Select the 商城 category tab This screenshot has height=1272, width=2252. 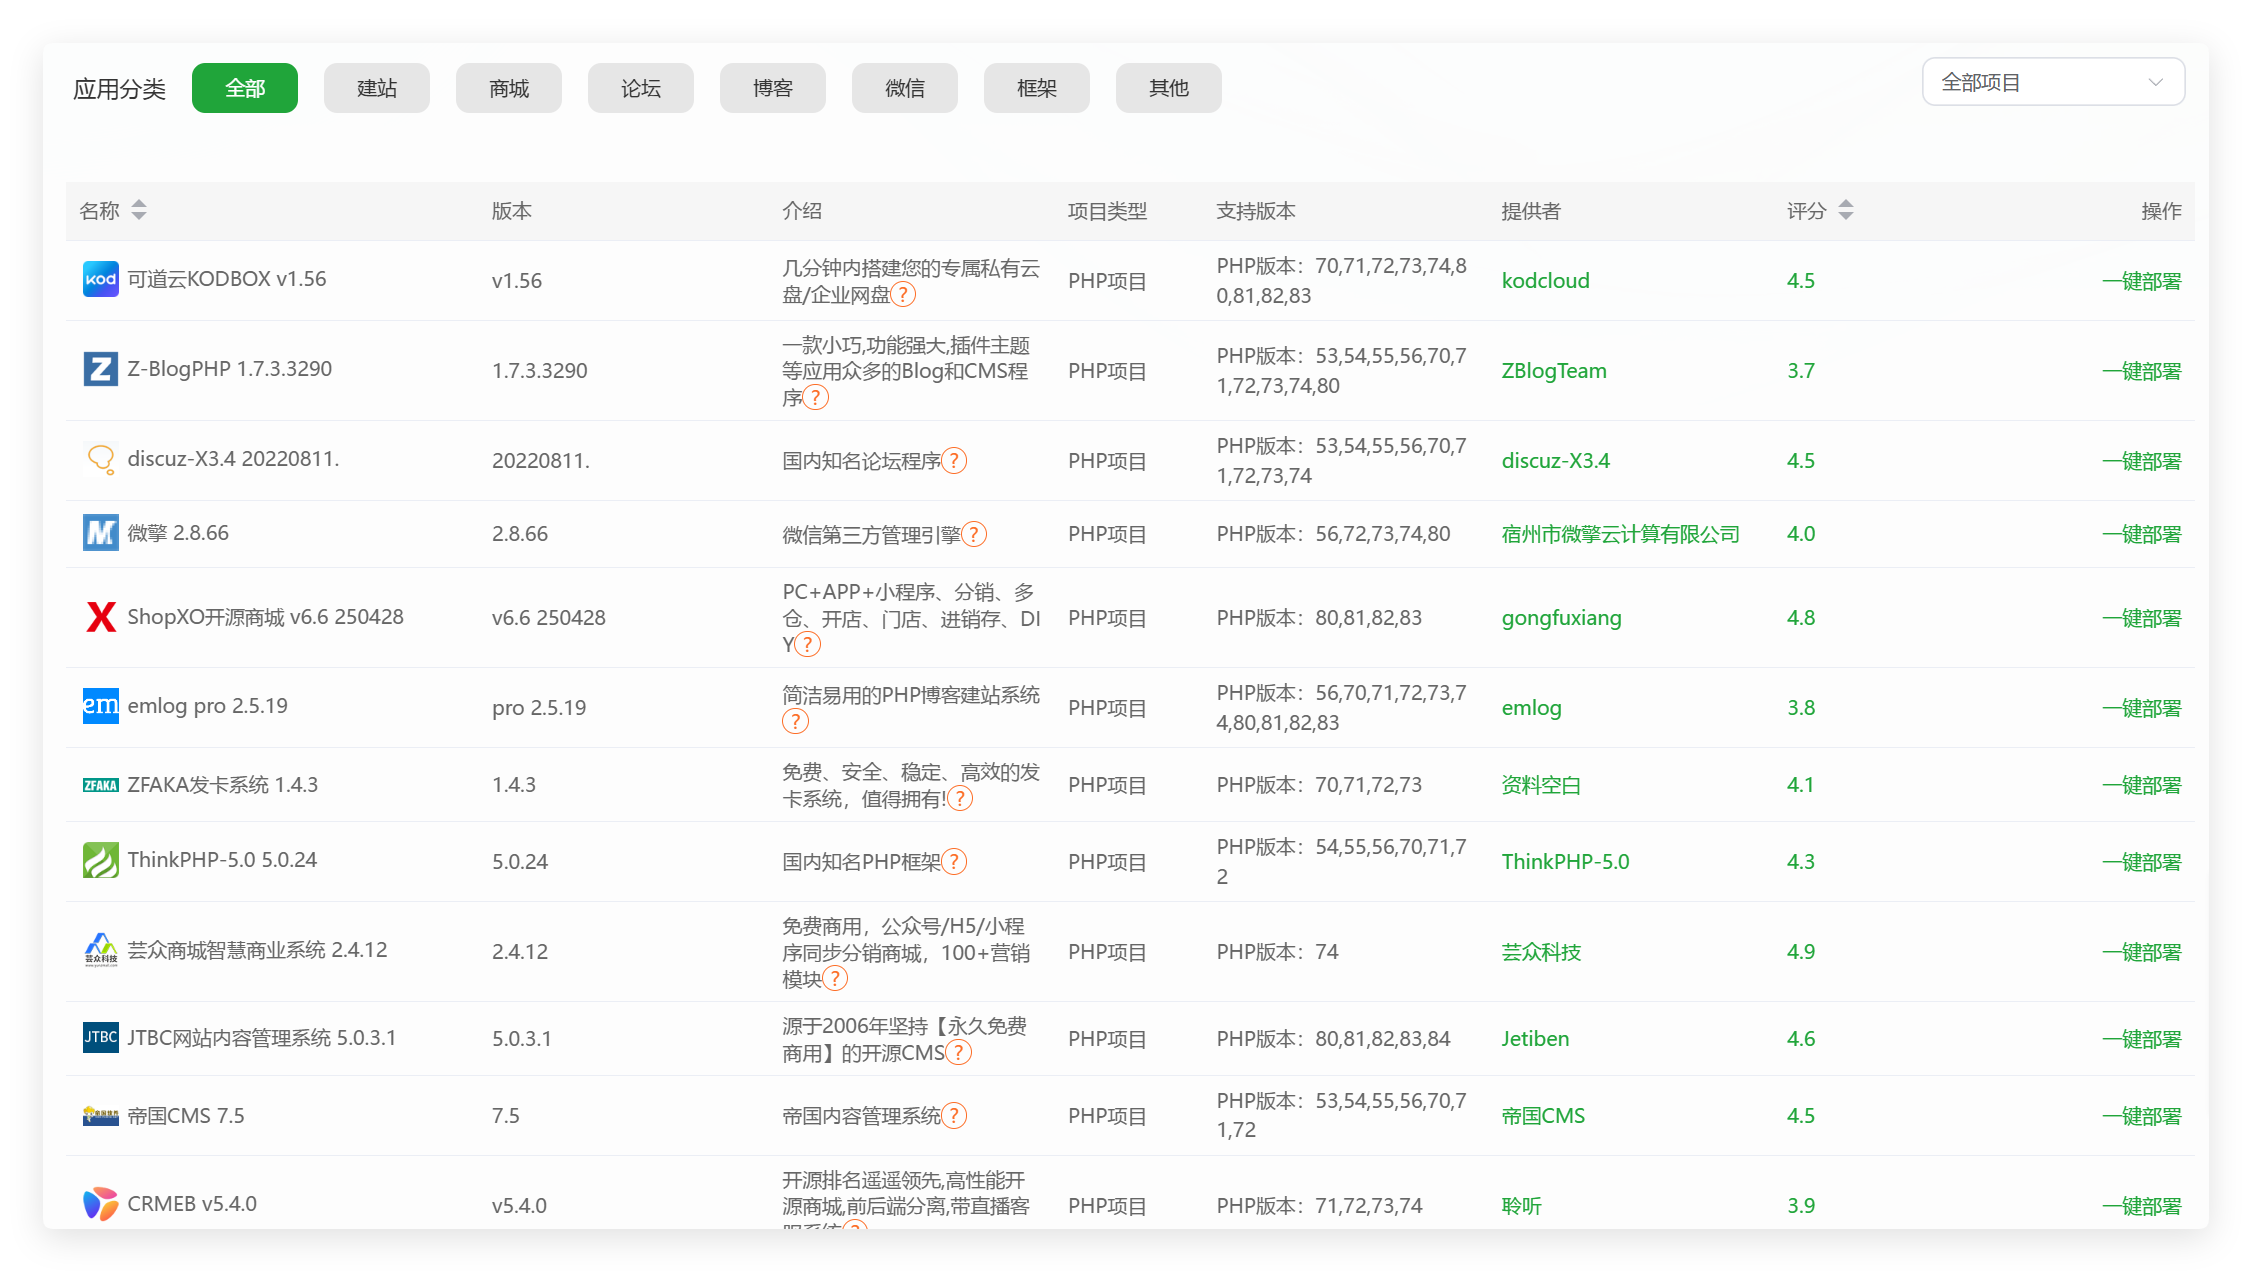point(509,88)
